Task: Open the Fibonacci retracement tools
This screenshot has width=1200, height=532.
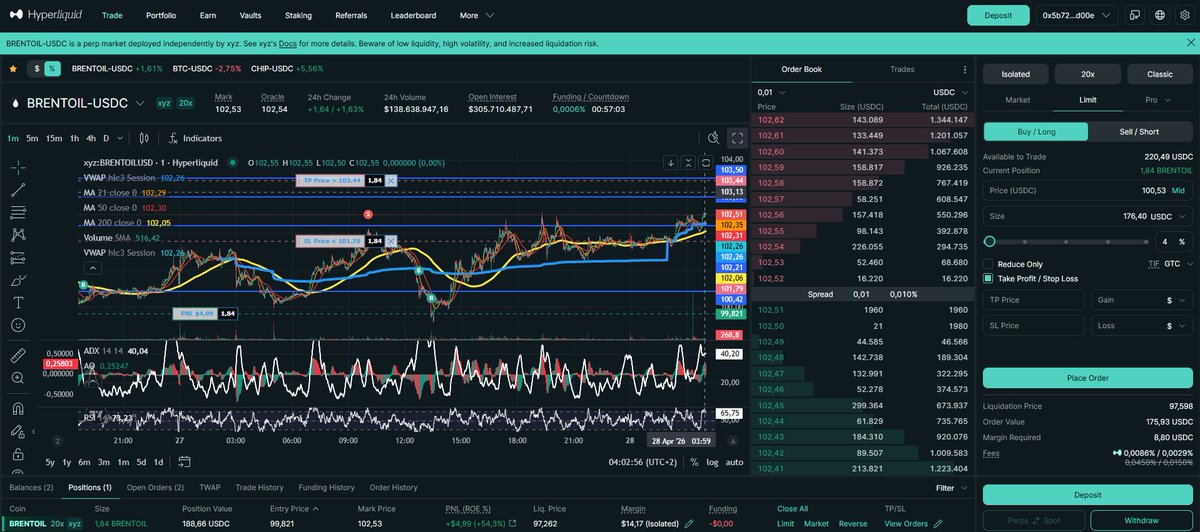Action: coord(18,213)
